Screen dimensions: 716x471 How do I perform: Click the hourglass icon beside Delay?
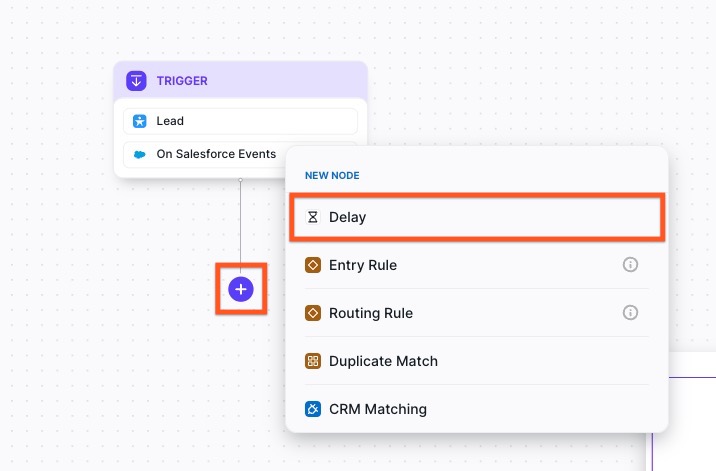coord(313,217)
